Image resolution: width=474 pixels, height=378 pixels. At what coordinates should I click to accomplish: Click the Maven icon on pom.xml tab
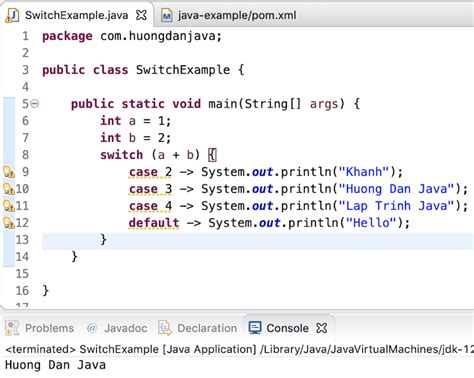tap(167, 16)
